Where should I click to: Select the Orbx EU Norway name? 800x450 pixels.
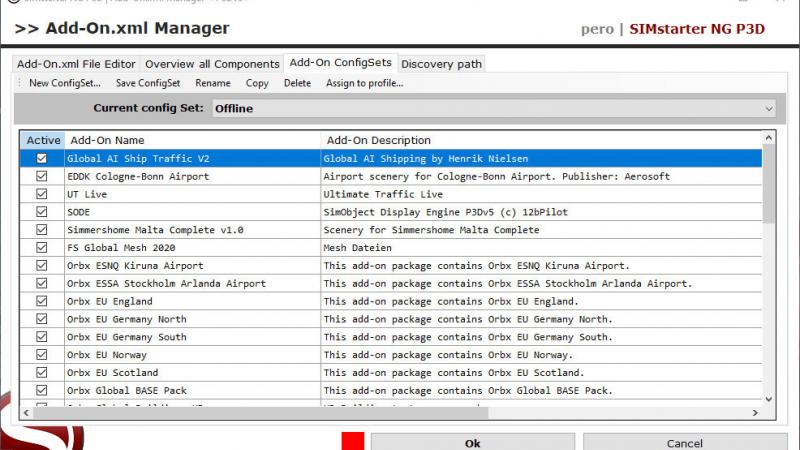tap(107, 355)
